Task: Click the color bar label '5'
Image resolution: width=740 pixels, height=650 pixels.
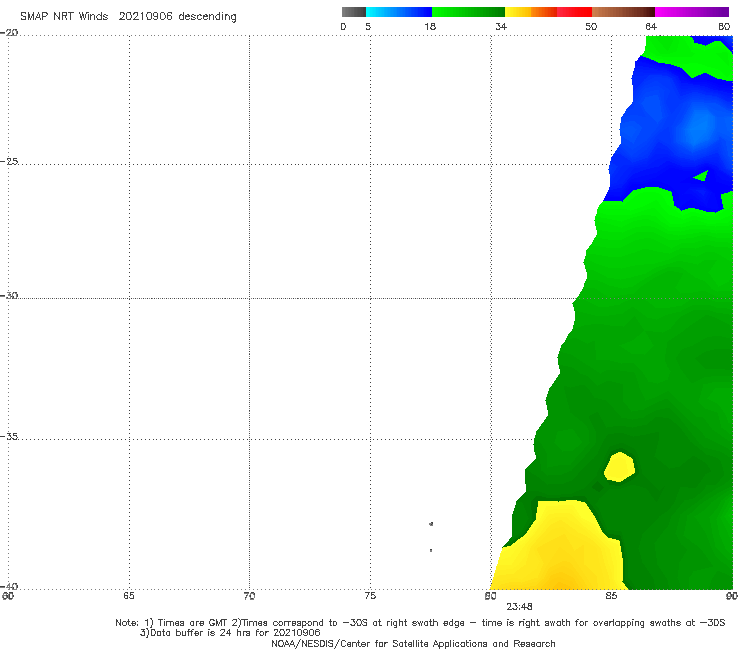Action: (x=368, y=26)
